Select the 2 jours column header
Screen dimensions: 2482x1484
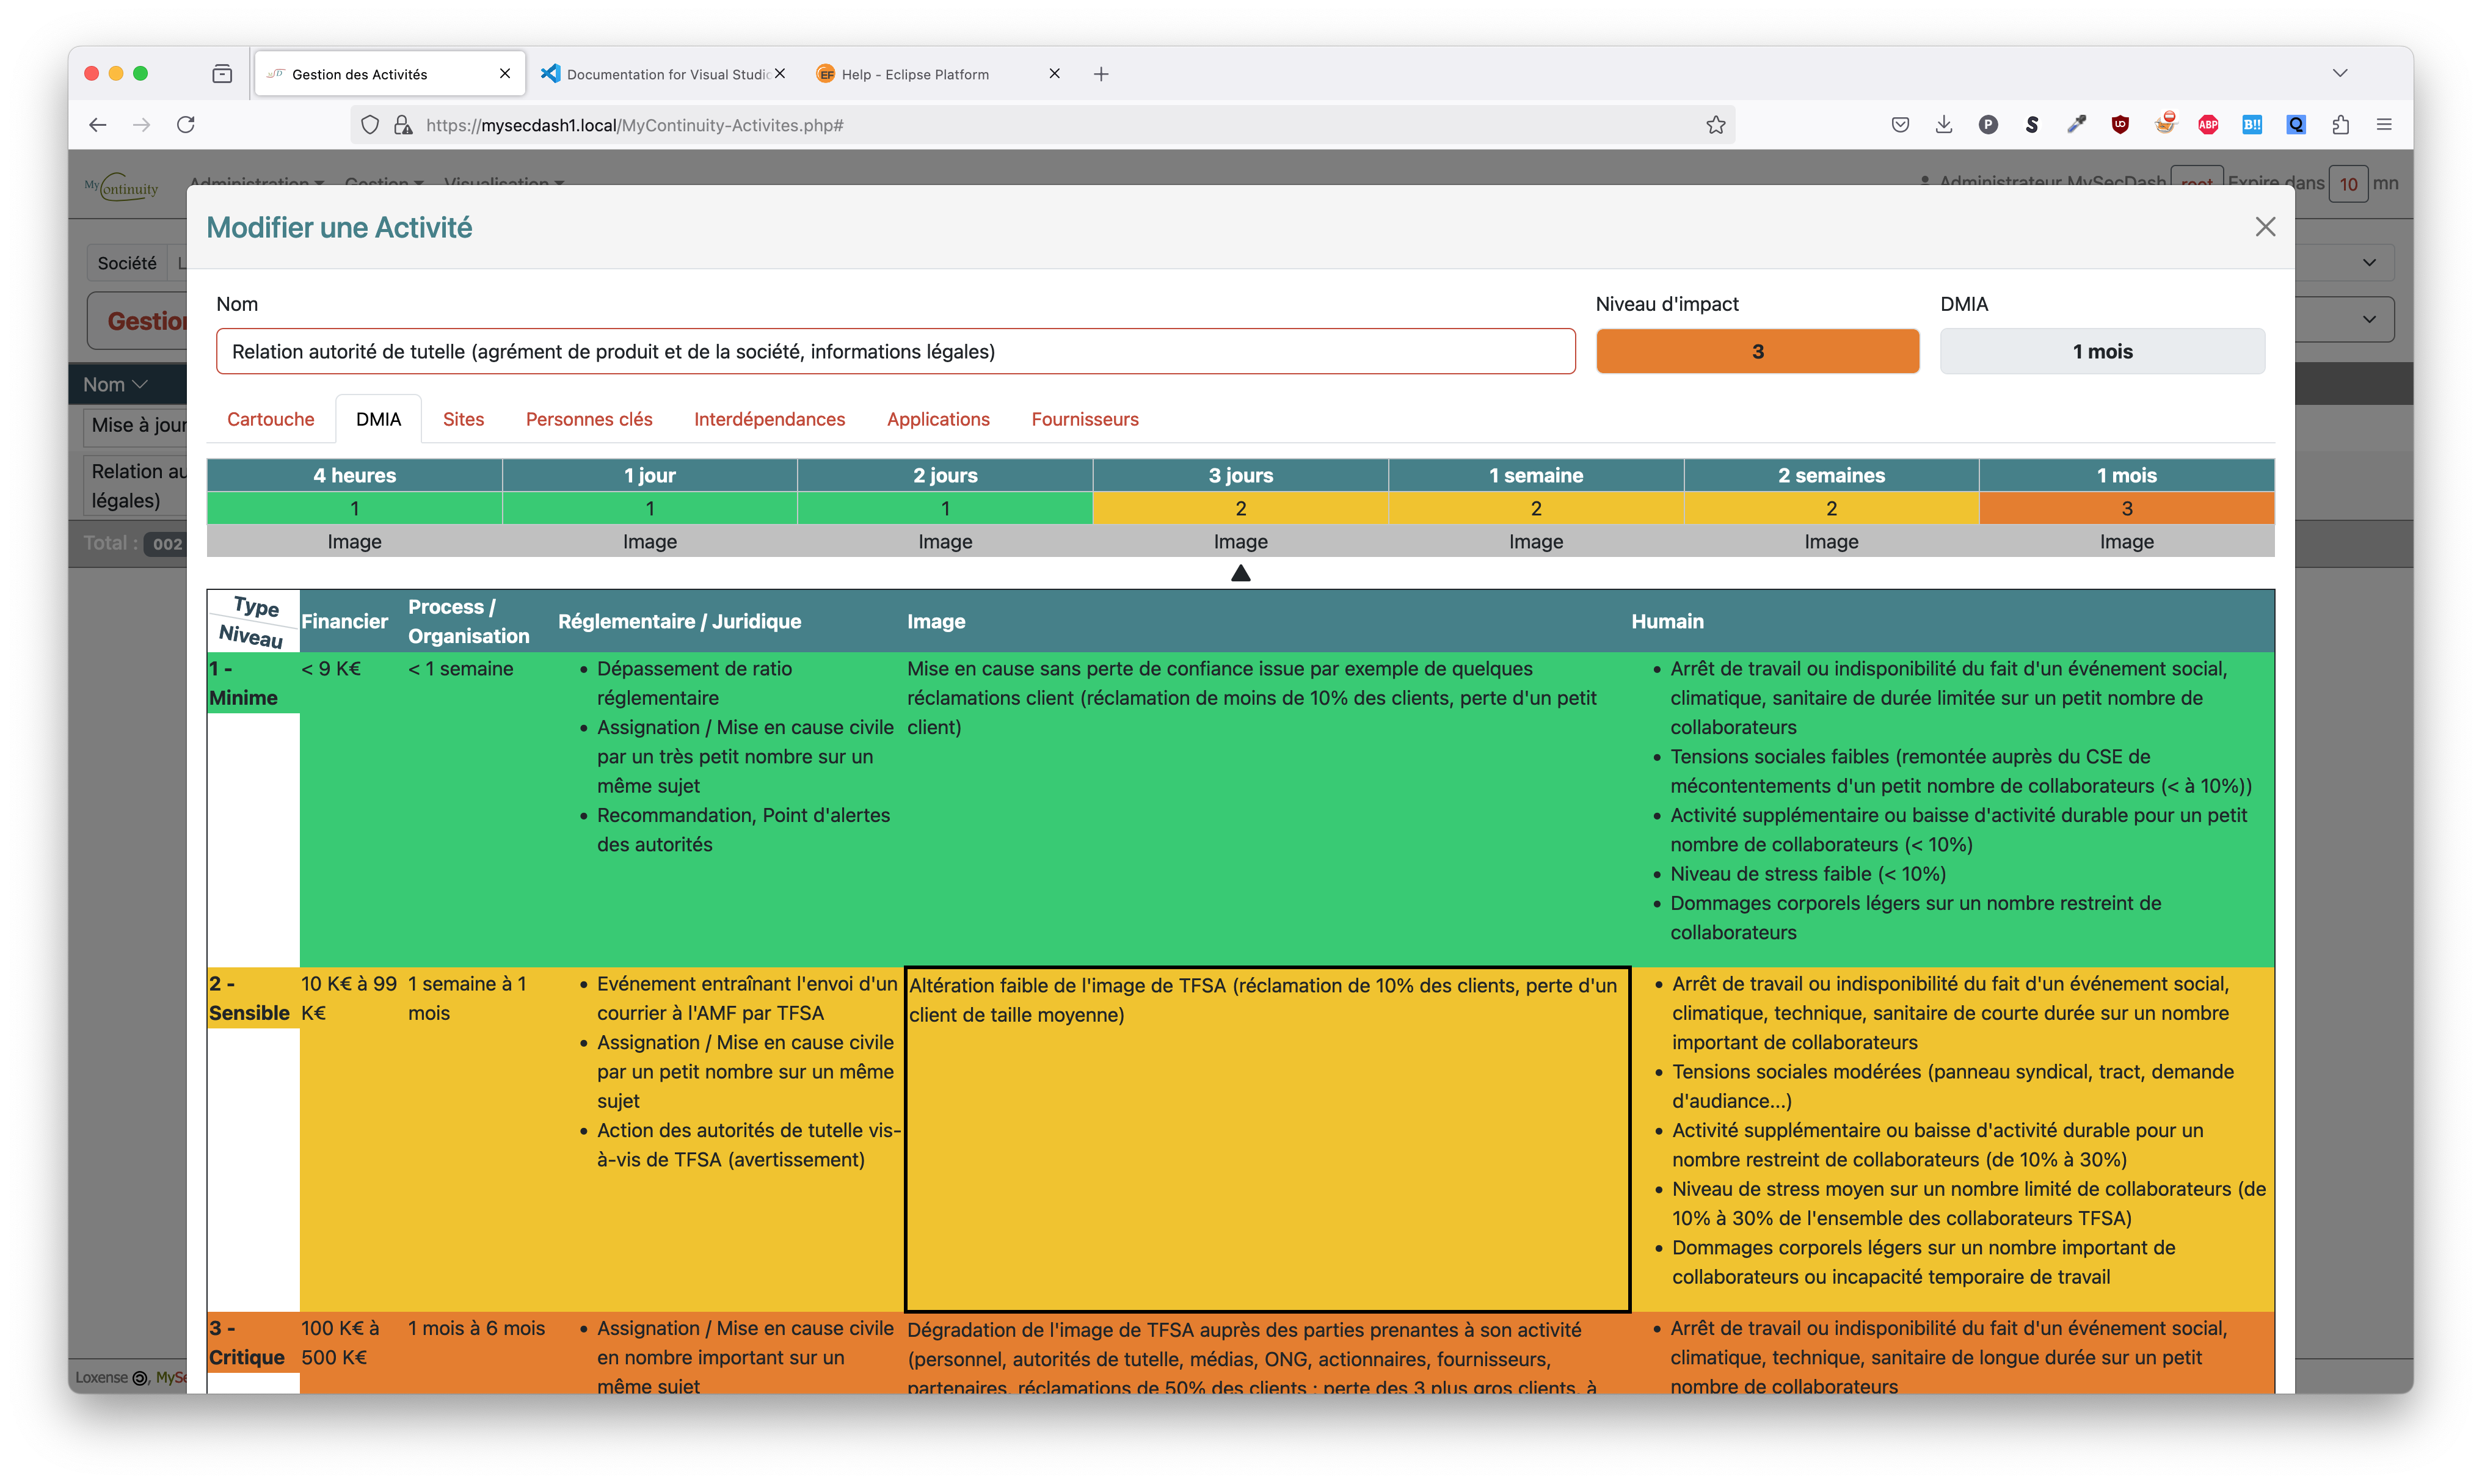click(x=945, y=475)
